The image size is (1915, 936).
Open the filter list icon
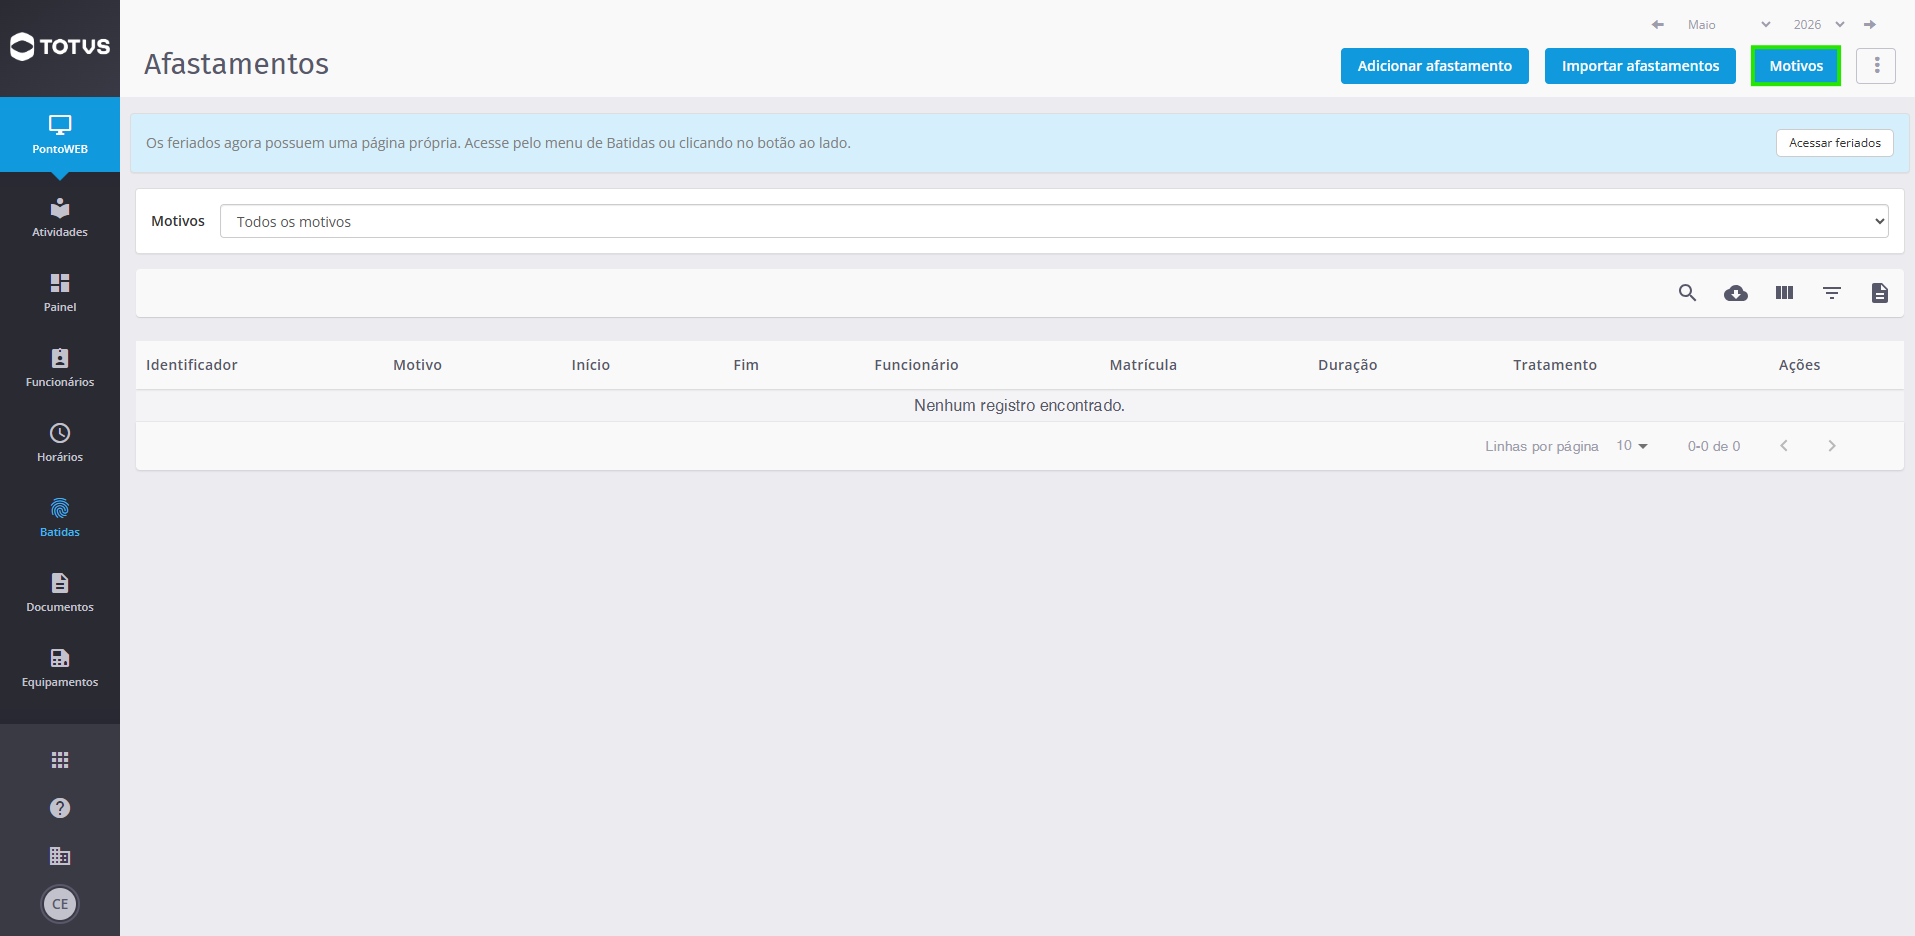point(1831,293)
